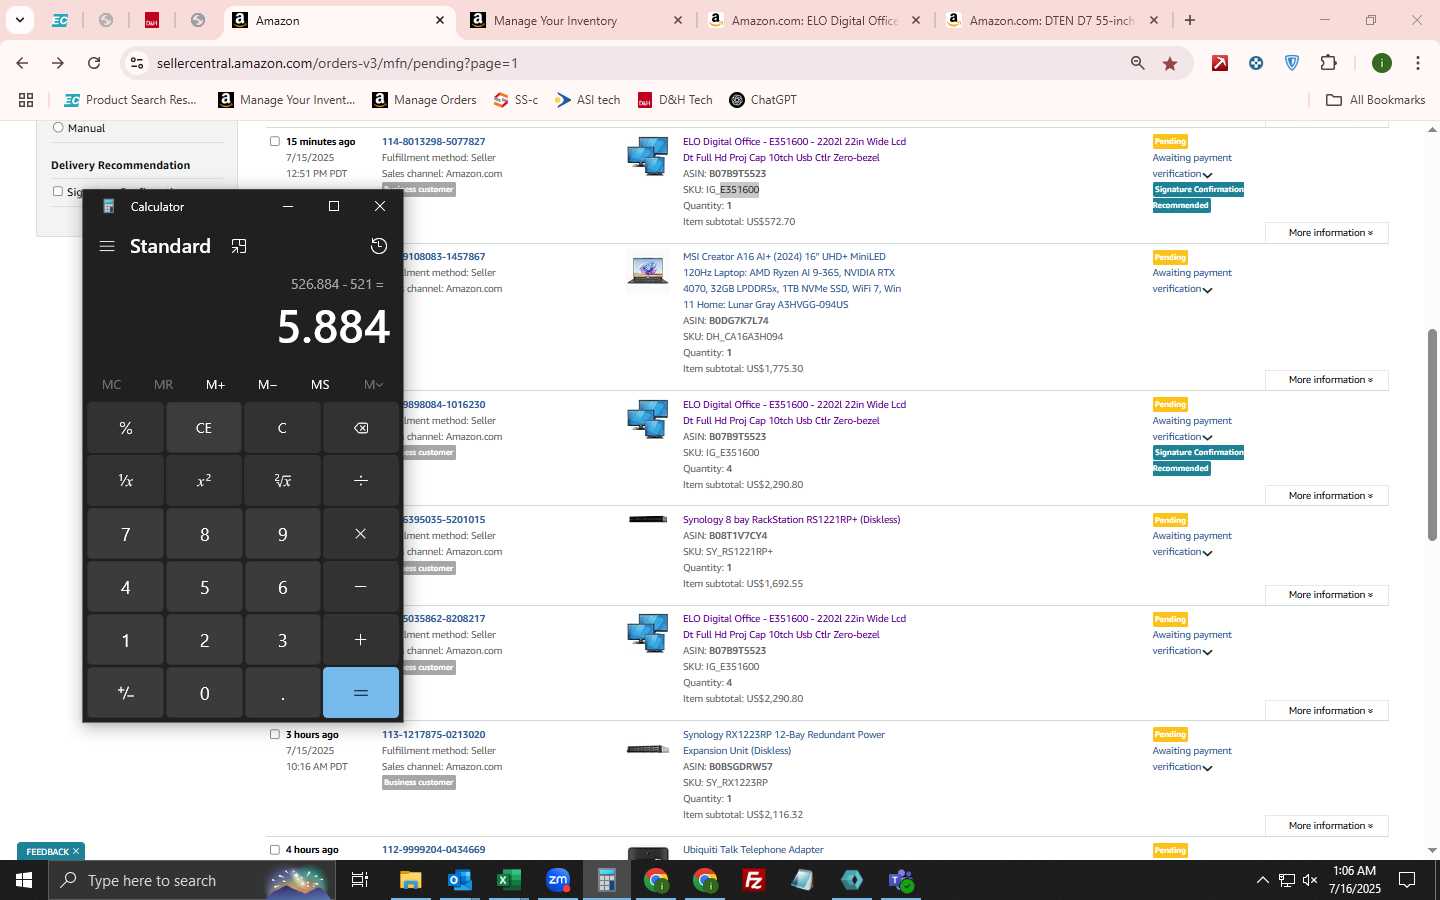Open Chrome tab search dropdown arrow

19,20
